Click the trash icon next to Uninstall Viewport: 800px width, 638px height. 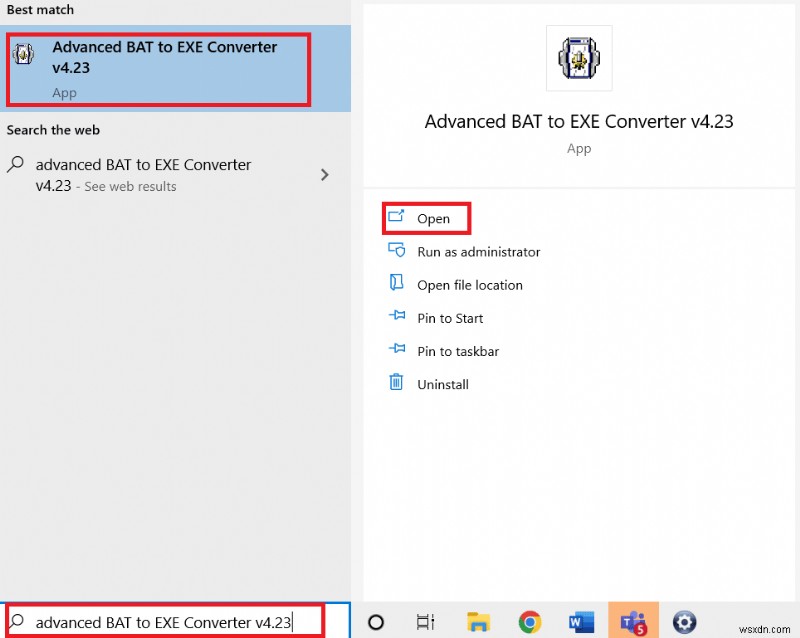pyautogui.click(x=398, y=383)
